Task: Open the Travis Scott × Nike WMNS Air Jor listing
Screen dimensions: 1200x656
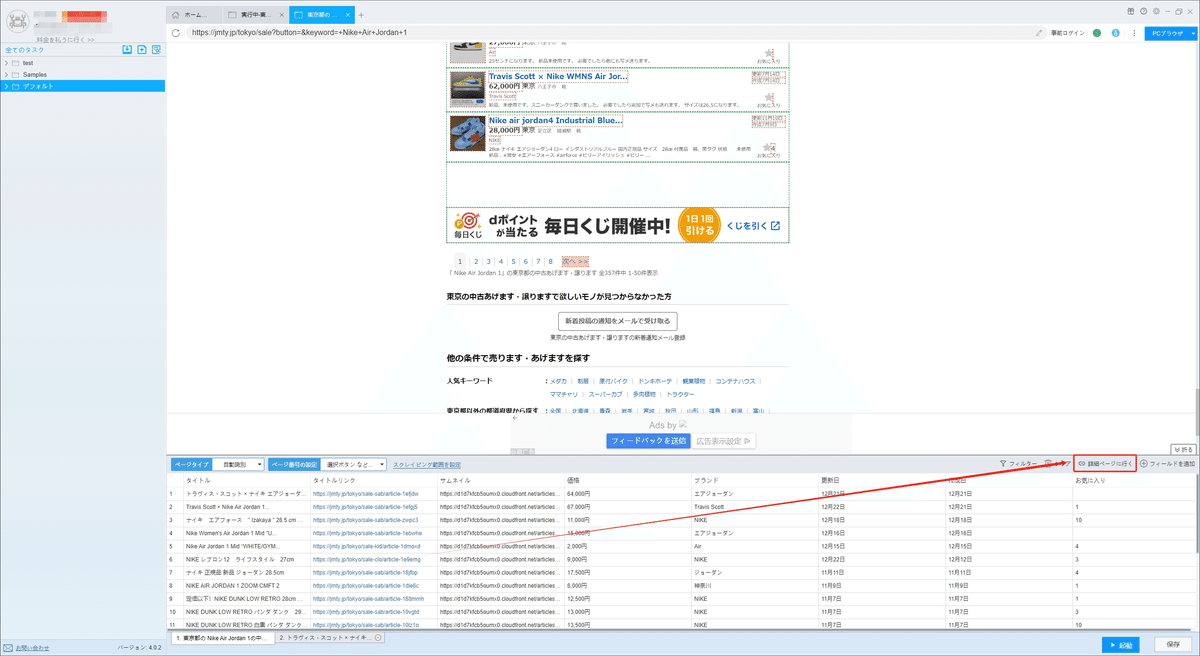Action: coord(558,76)
